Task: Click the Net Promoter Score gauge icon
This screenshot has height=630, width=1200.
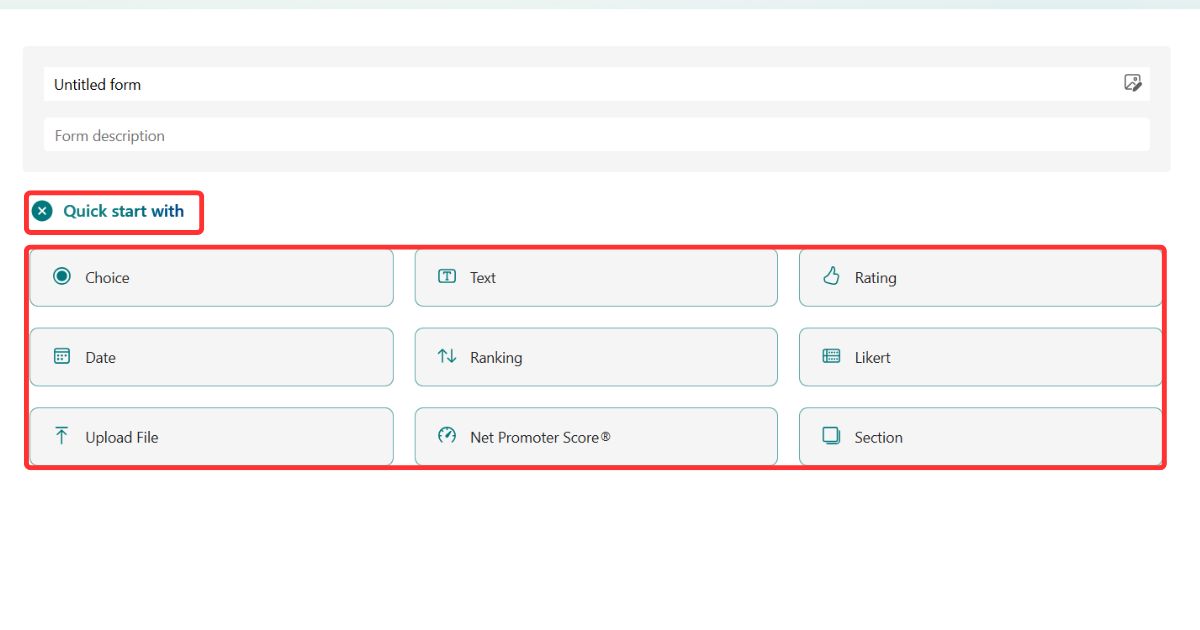Action: pyautogui.click(x=446, y=436)
